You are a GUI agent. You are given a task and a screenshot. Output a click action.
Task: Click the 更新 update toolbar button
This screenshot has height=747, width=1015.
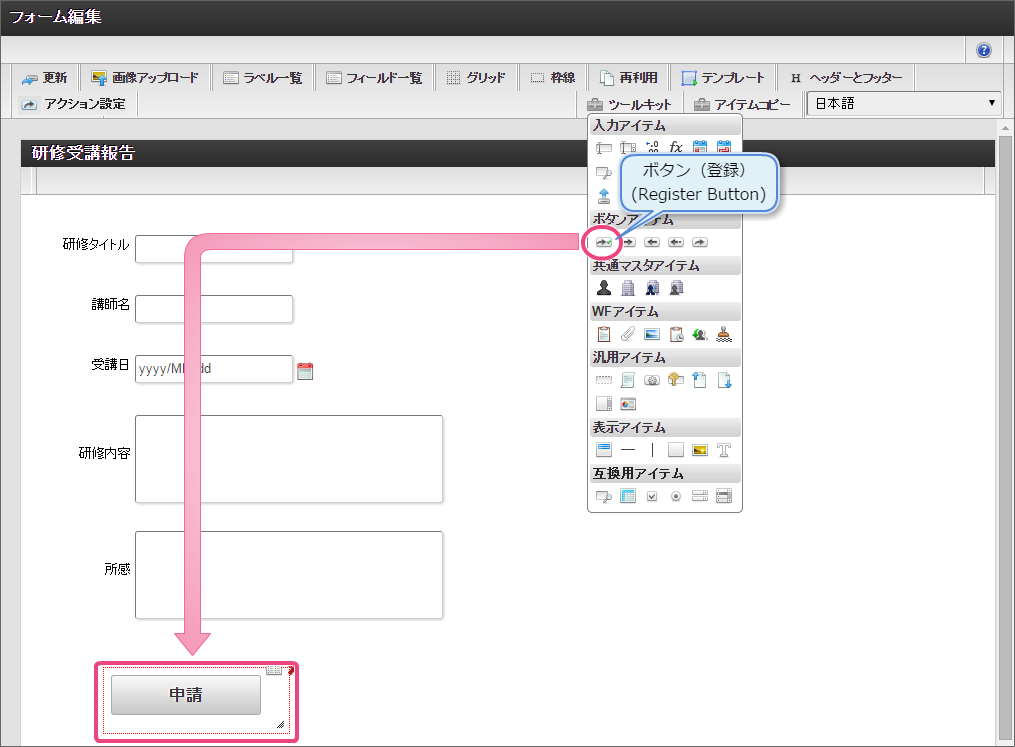pos(45,78)
